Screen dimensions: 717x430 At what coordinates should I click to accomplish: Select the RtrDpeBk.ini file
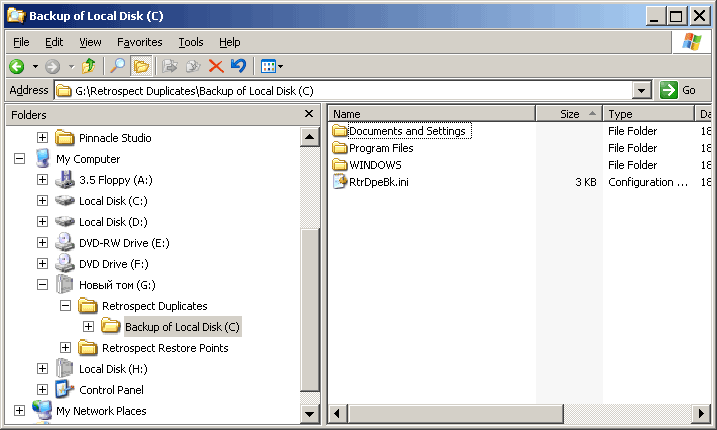[x=379, y=182]
